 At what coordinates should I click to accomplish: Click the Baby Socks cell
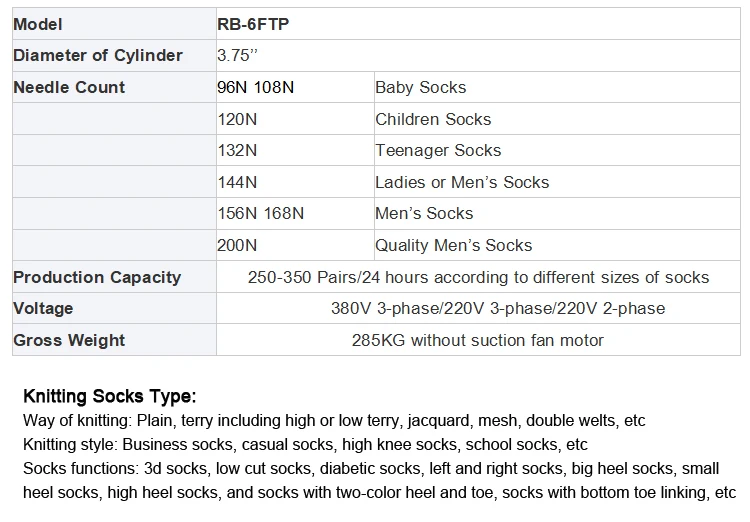pos(420,88)
